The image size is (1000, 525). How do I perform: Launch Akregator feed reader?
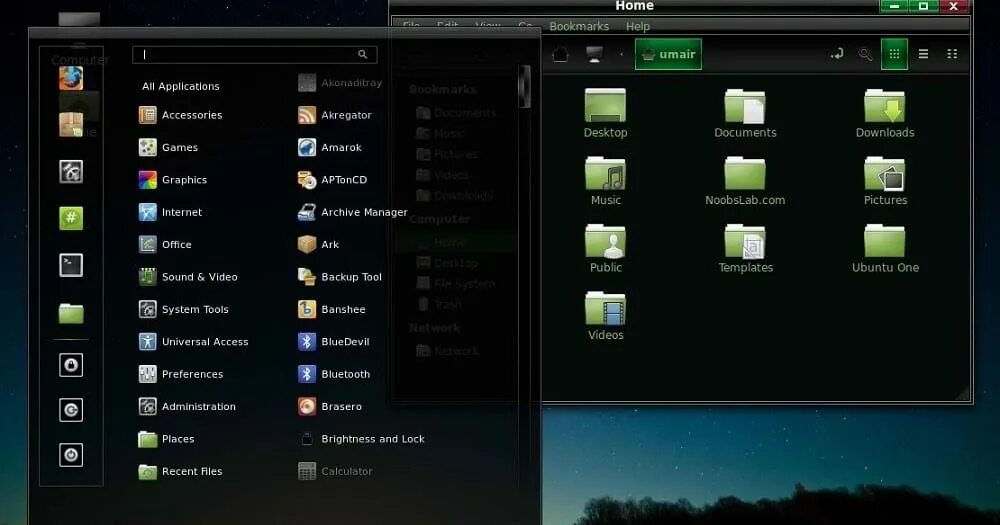point(335,115)
